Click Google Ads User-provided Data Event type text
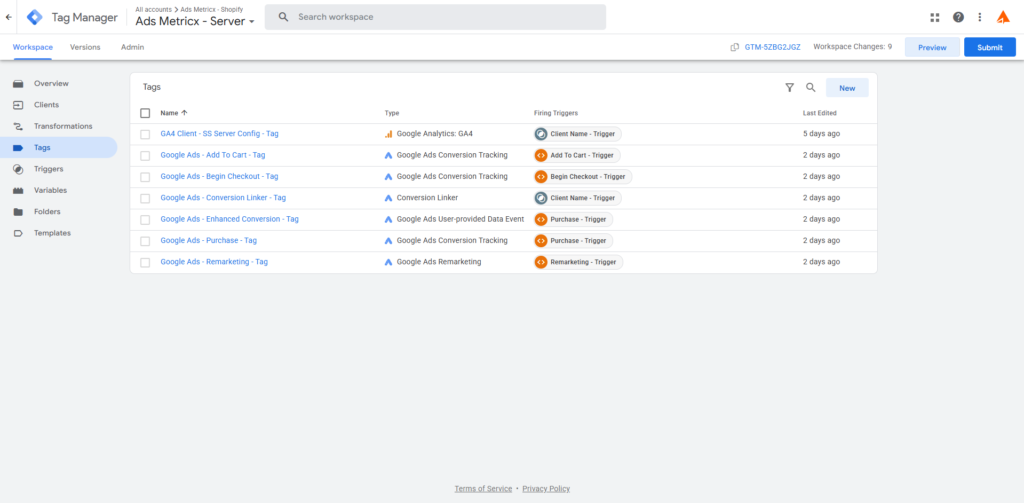Image resolution: width=1024 pixels, height=503 pixels. [x=460, y=219]
